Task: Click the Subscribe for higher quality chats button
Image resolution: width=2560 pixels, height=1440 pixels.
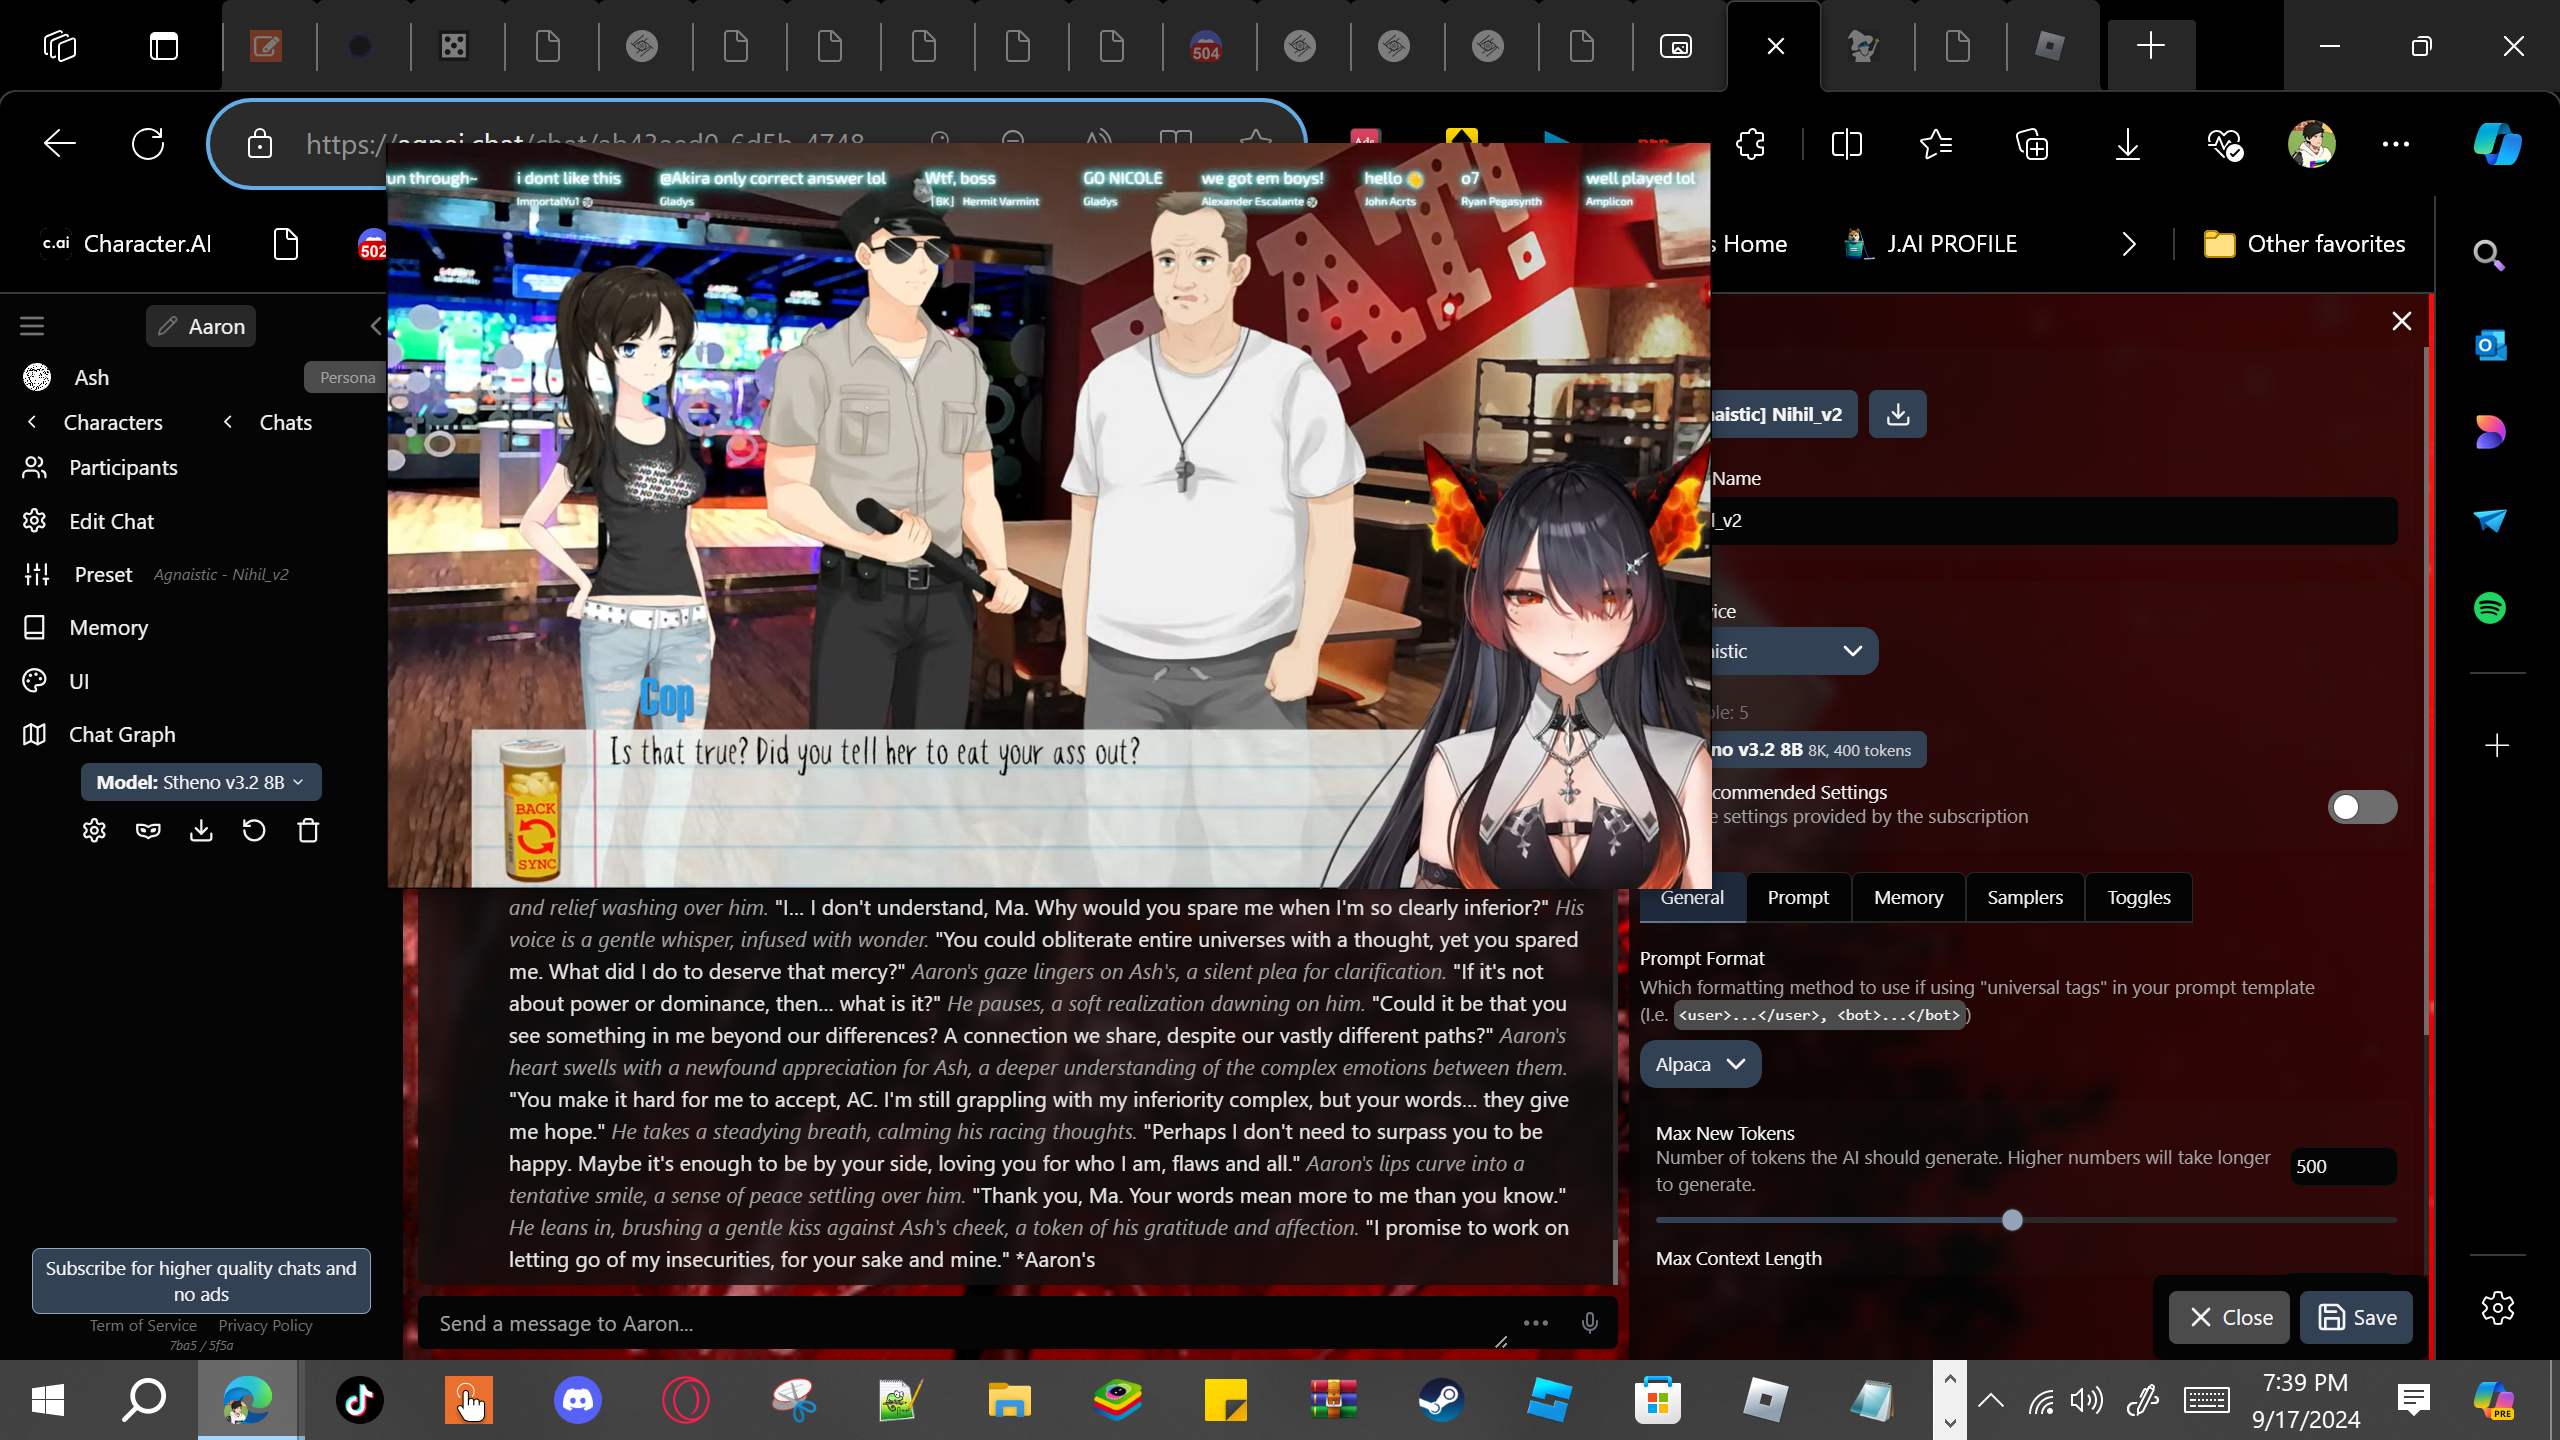Action: click(x=201, y=1280)
